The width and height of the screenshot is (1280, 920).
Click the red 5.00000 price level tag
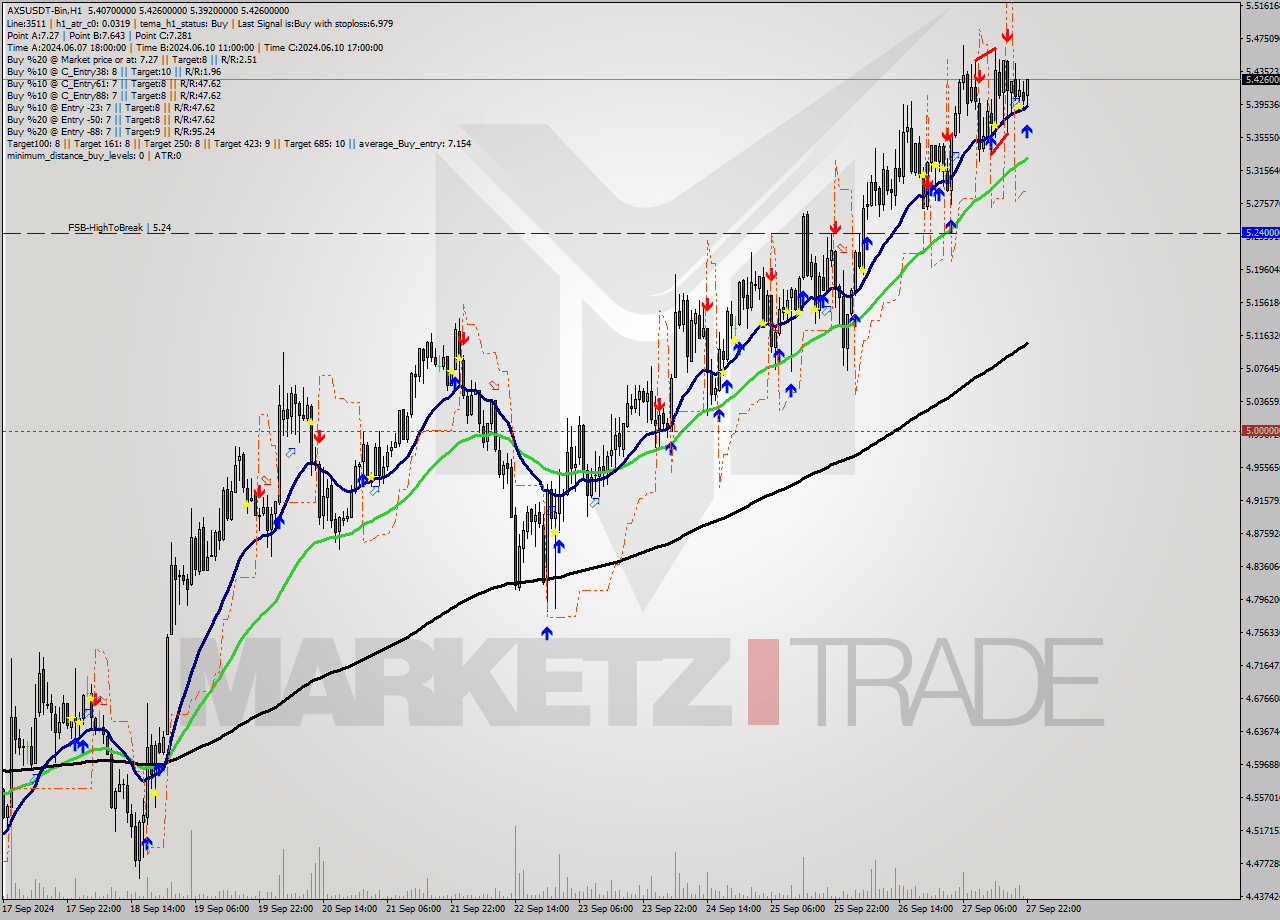(1260, 431)
